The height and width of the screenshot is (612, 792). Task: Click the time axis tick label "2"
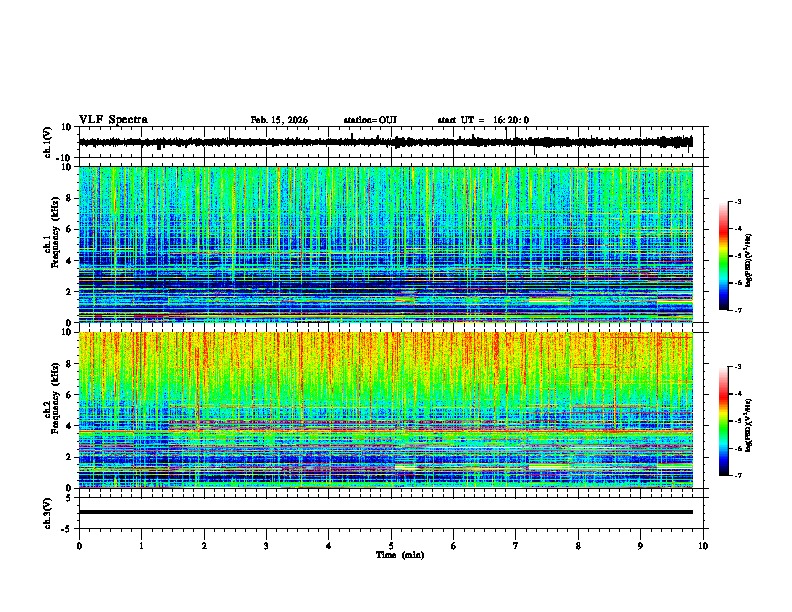[204, 546]
